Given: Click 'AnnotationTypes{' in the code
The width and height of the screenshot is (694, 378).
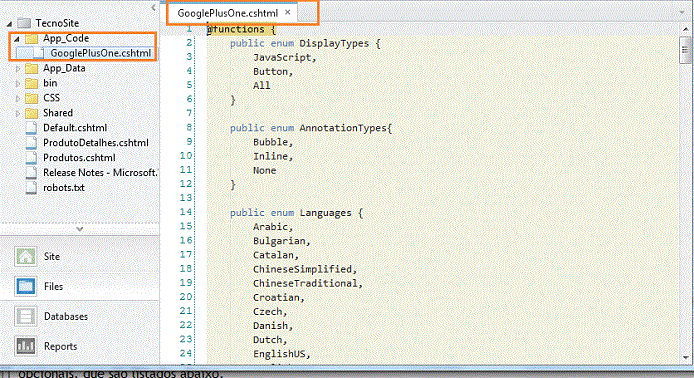Looking at the screenshot, I should (346, 128).
